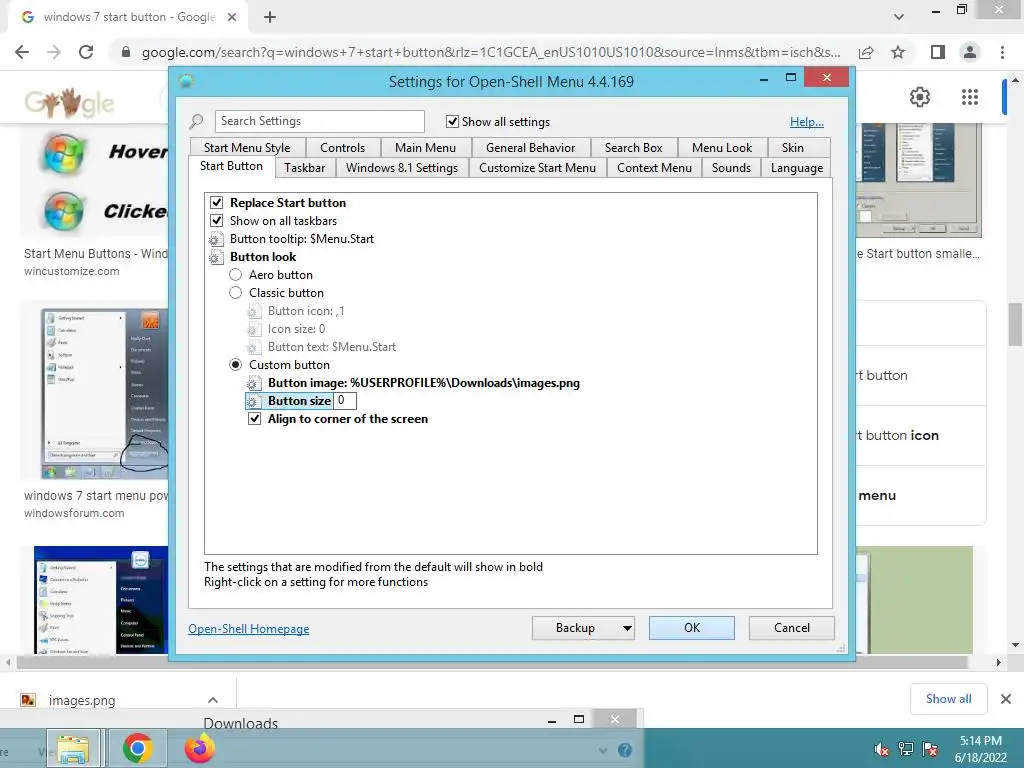The image size is (1024, 768).
Task: Dismiss the Chrome downloads bar
Action: click(x=1006, y=699)
